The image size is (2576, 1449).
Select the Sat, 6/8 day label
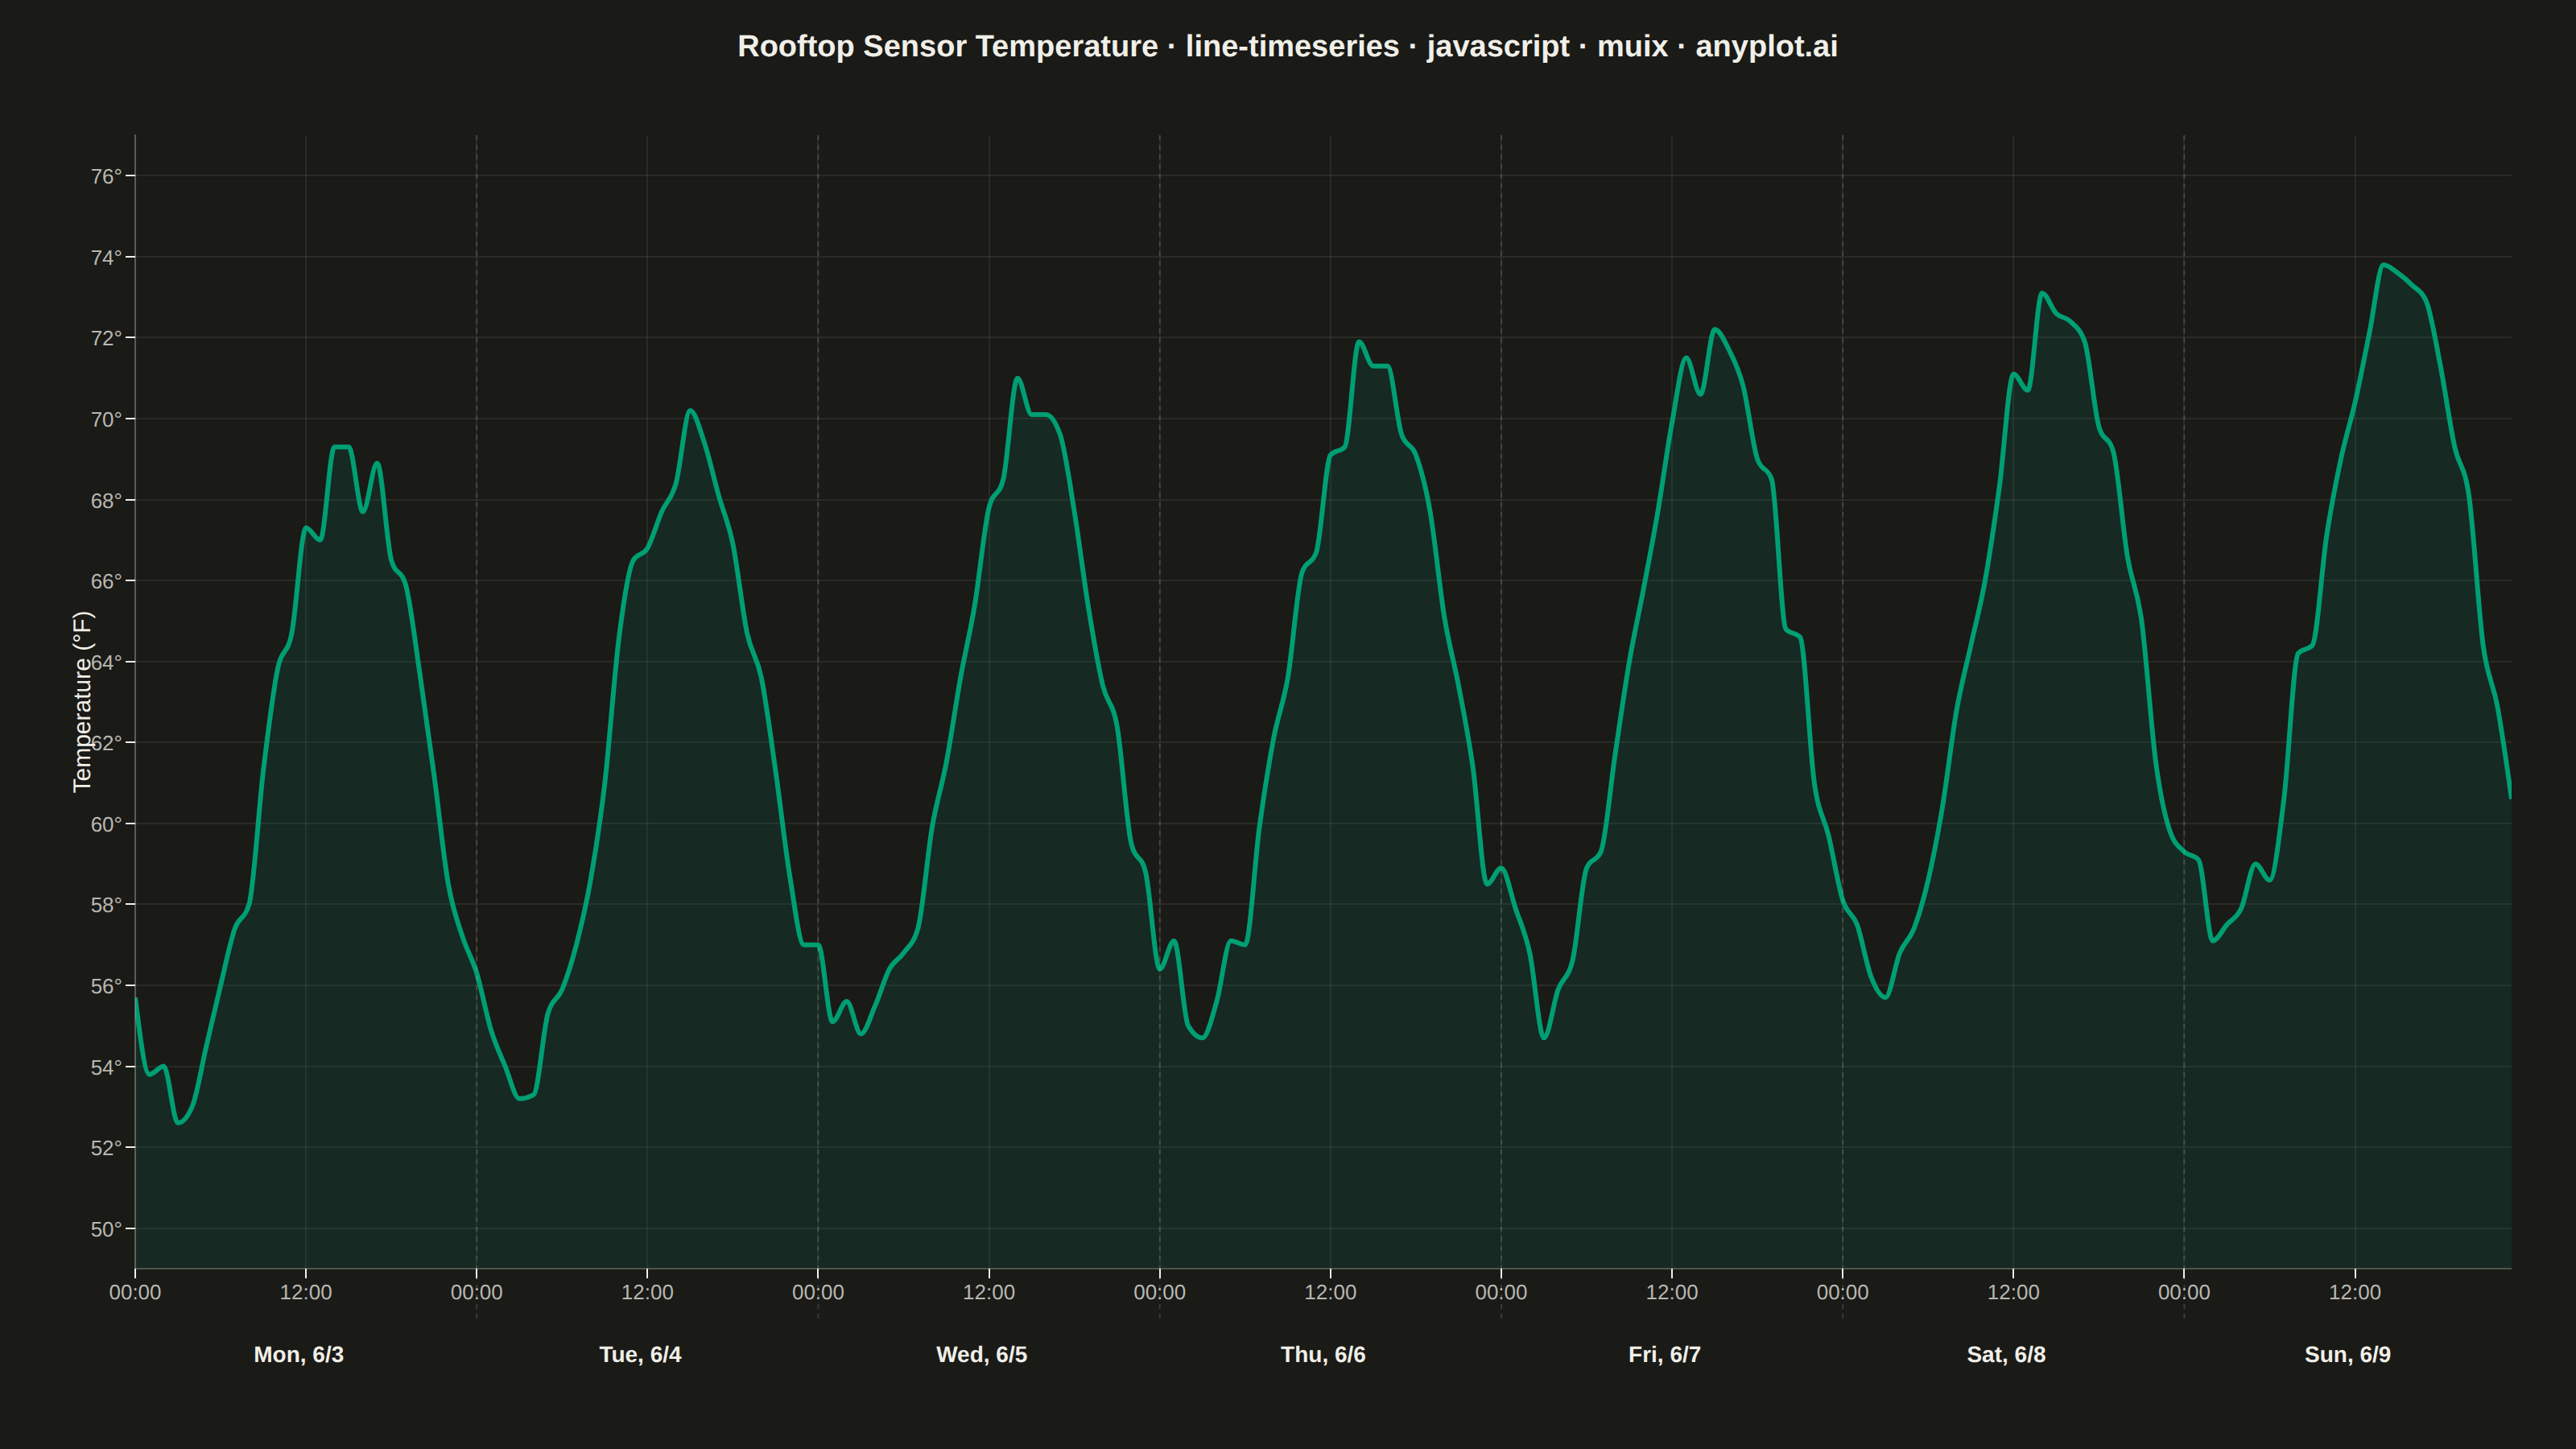pos(2006,1354)
